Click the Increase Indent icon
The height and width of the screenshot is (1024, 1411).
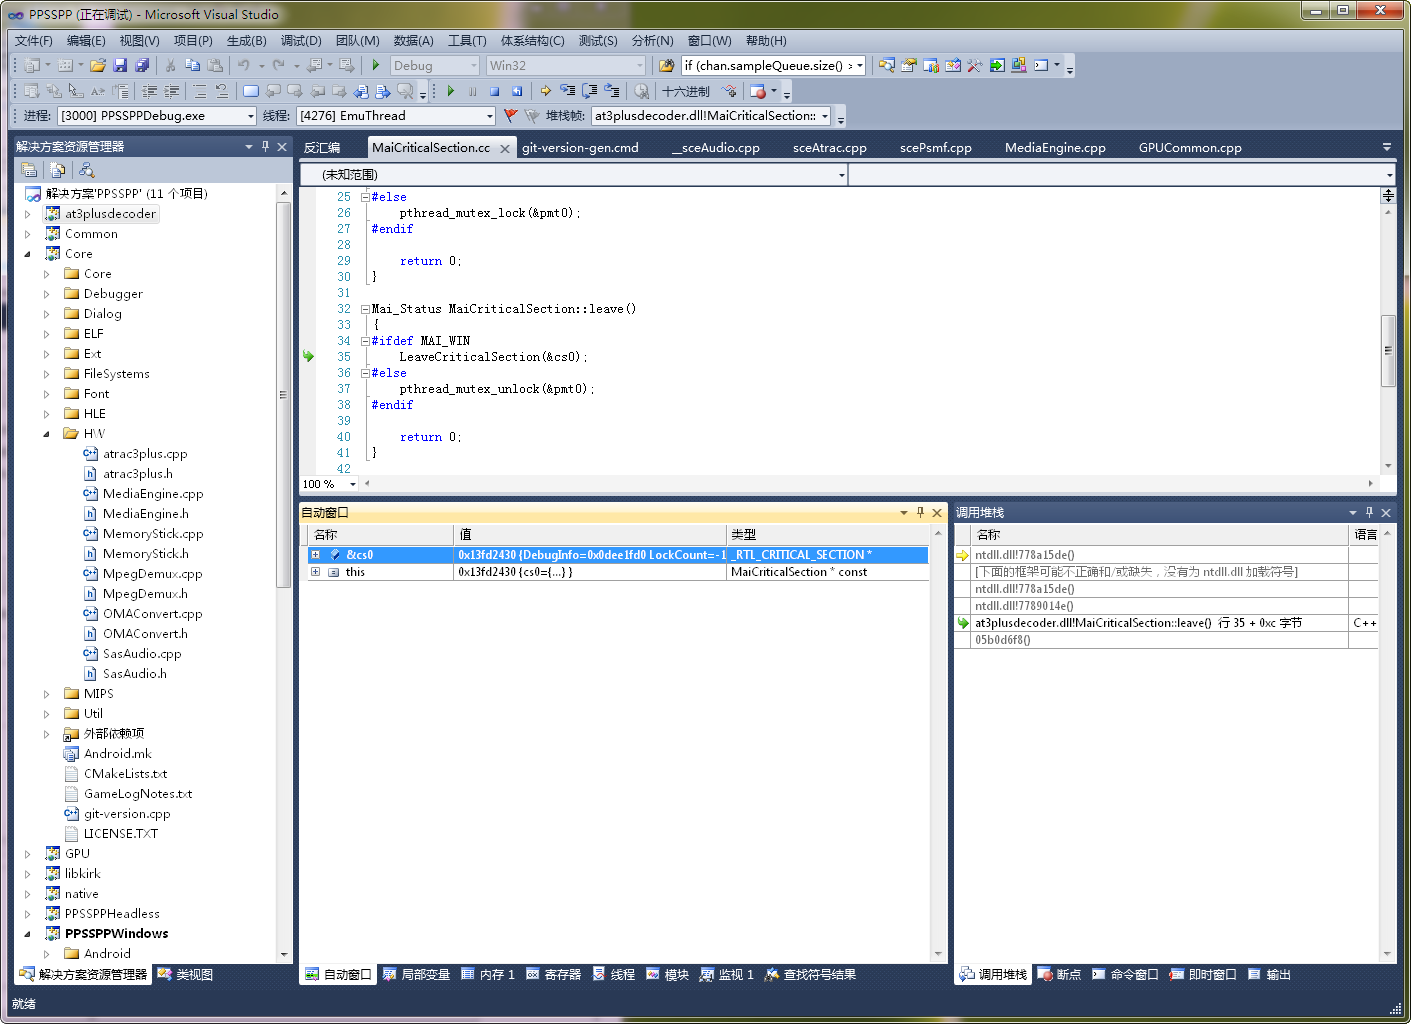click(172, 91)
